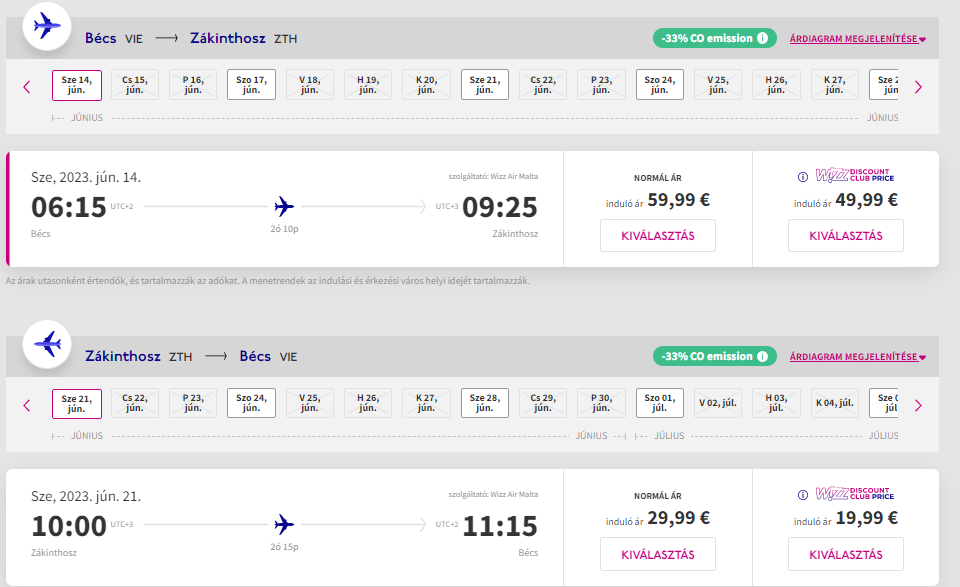Choose outbound normal price 59,99 € KIVÁLASZTÁS
The width and height of the screenshot is (960, 587).
(658, 236)
